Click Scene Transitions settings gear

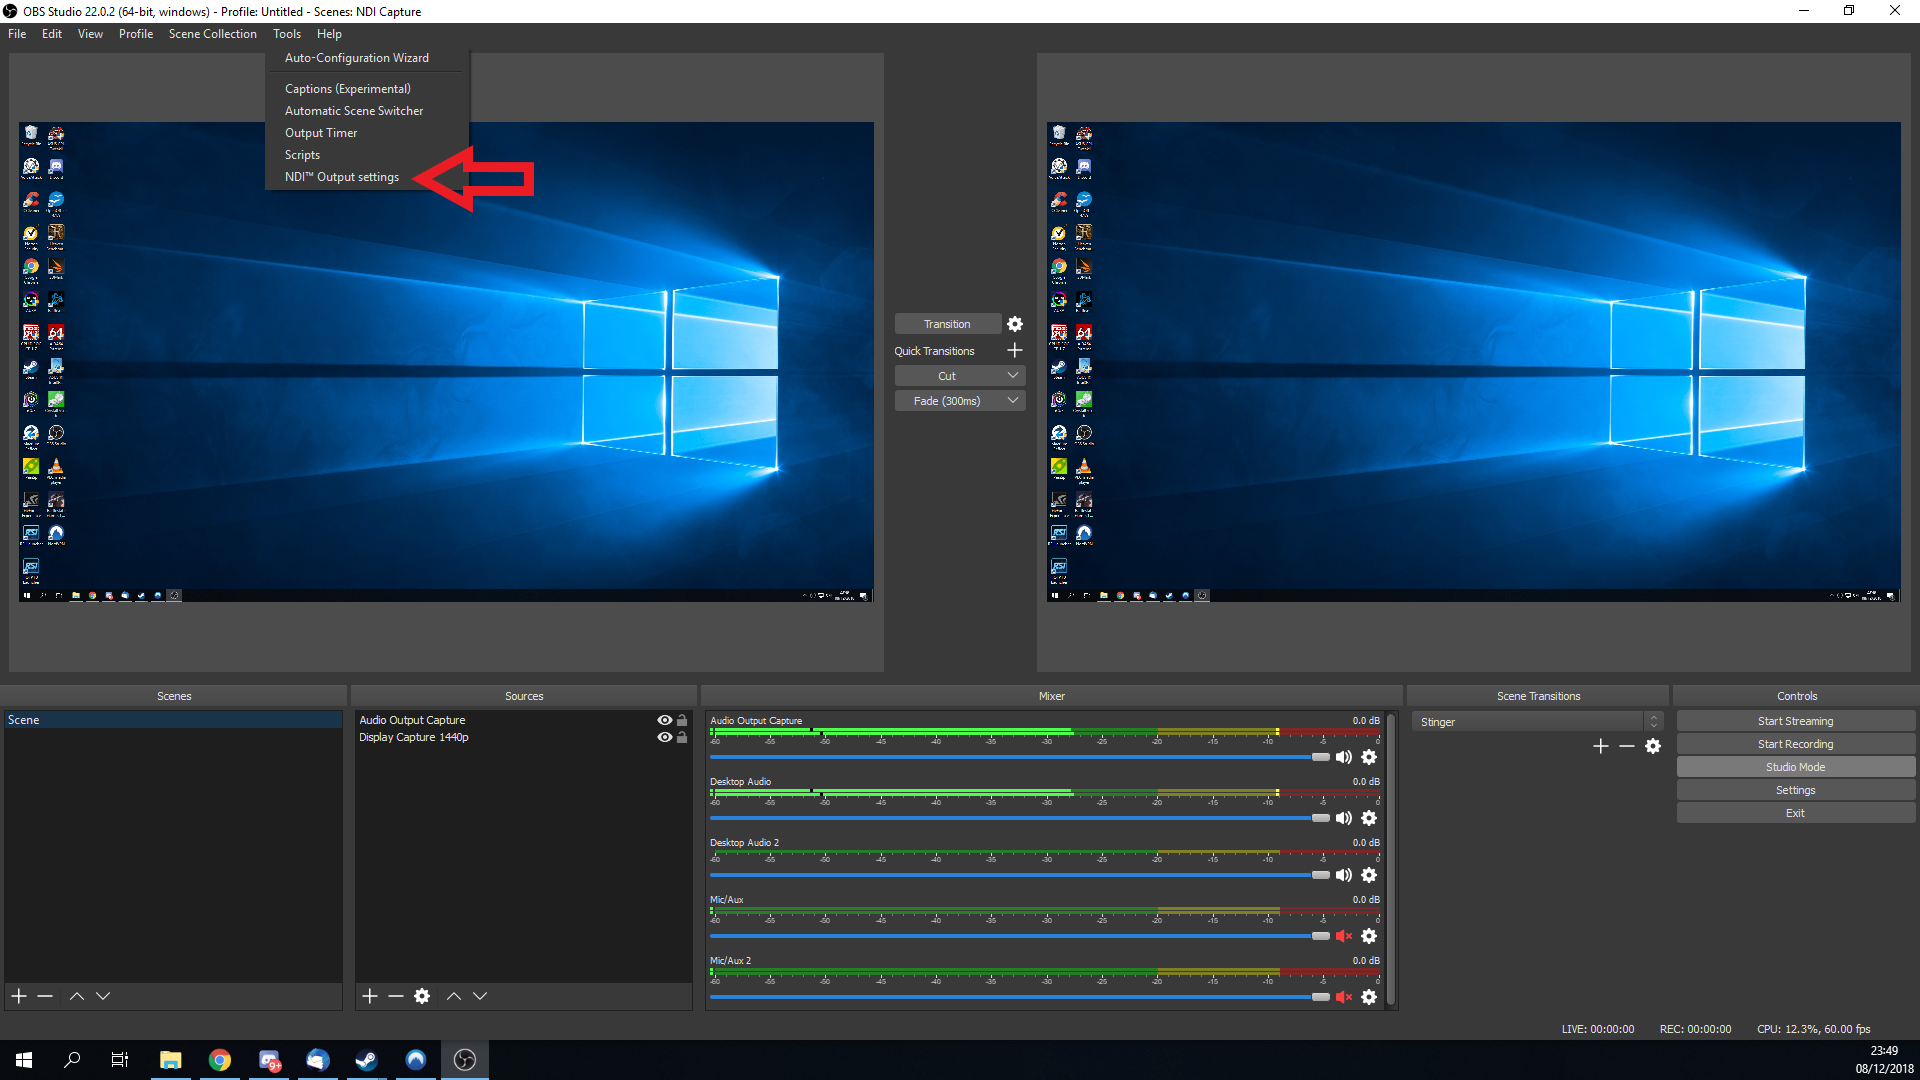[1654, 746]
